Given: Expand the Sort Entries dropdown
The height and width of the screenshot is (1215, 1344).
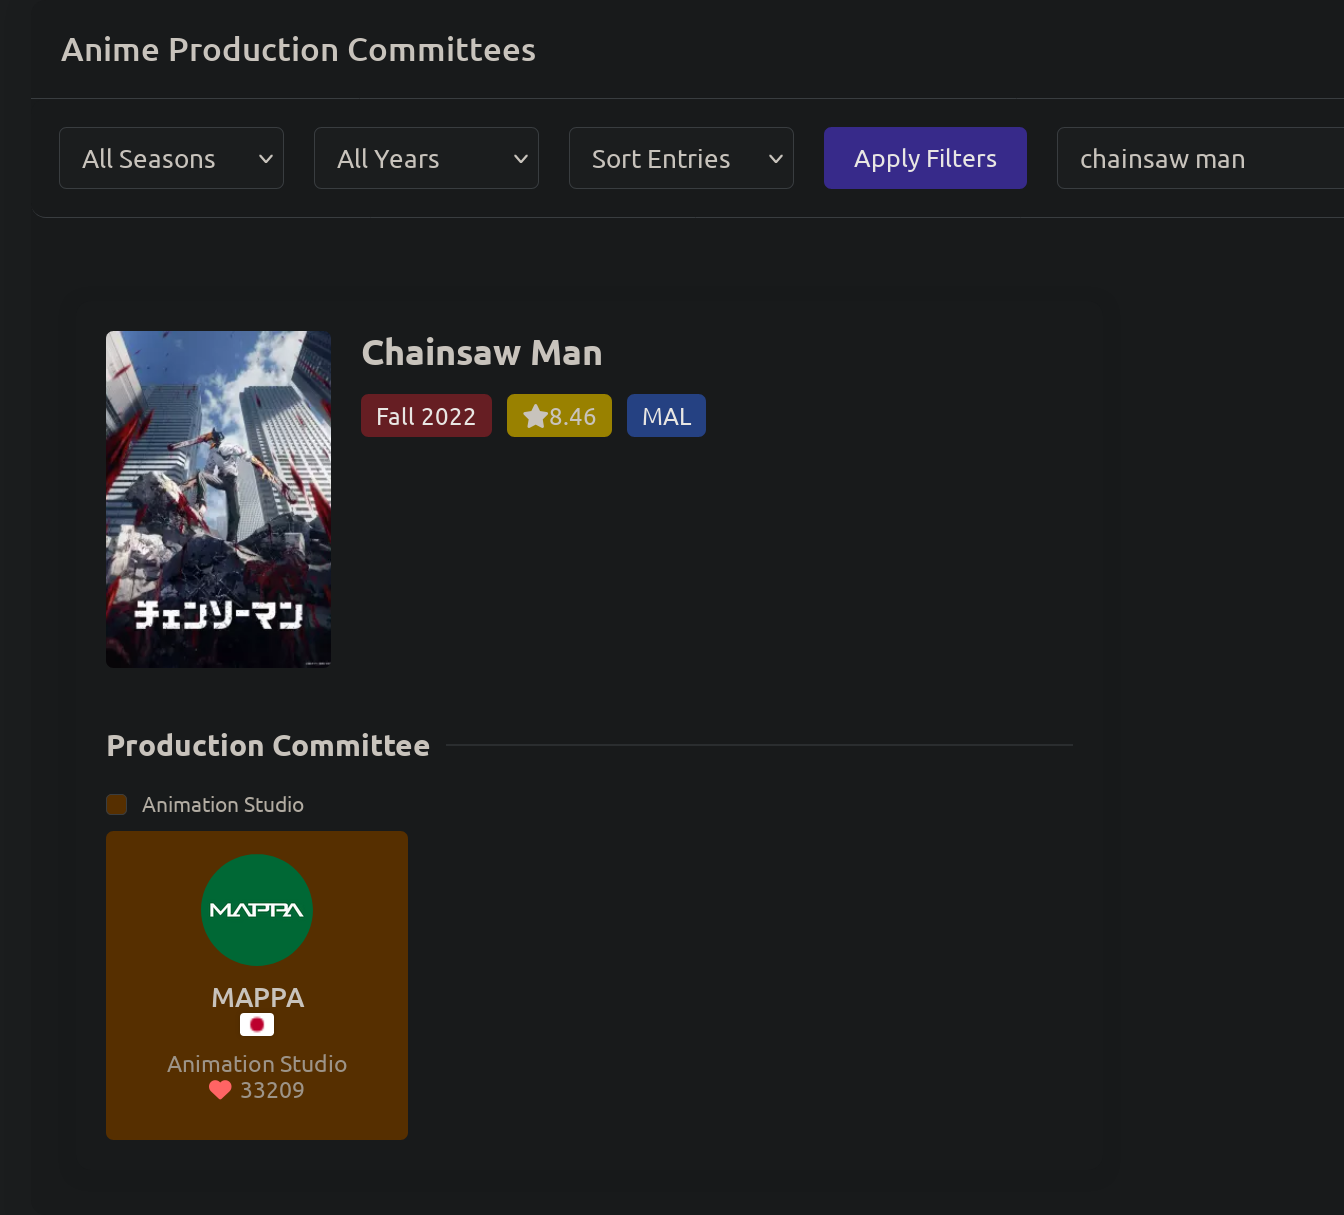Looking at the screenshot, I should [x=681, y=158].
